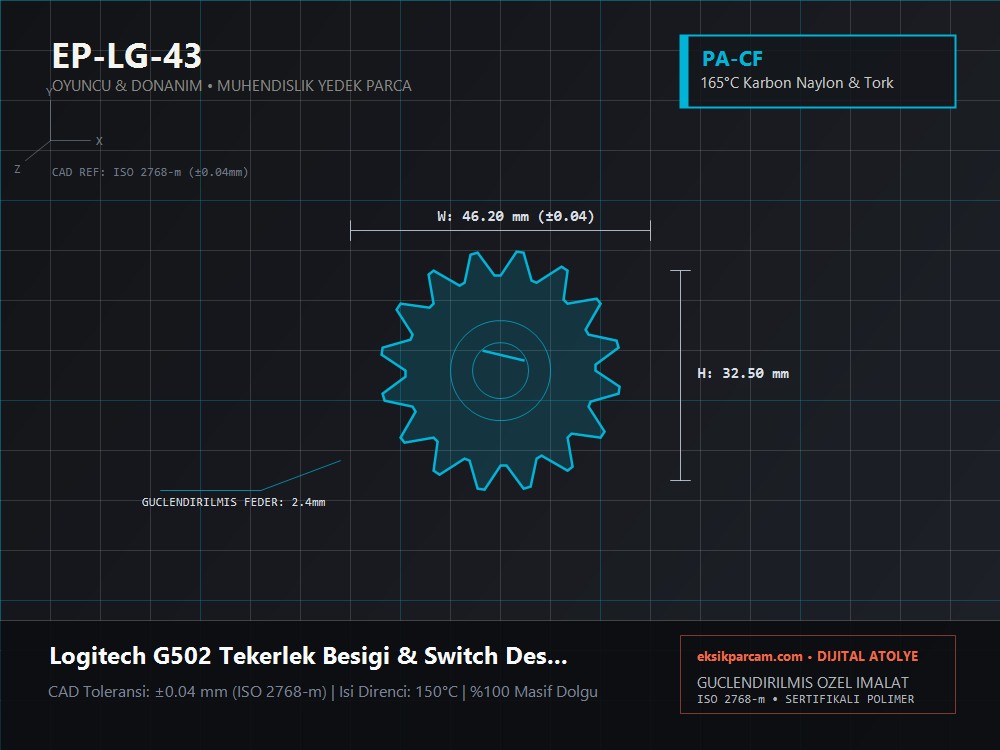
Task: Click the PA-CF material title
Action: (x=732, y=59)
